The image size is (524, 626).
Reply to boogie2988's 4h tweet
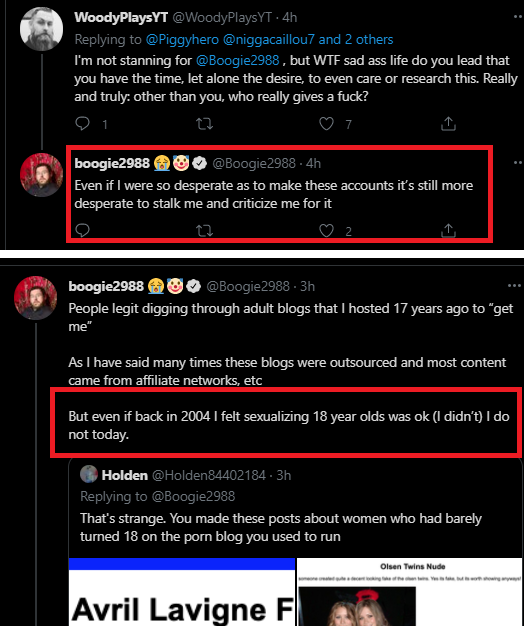(x=83, y=230)
